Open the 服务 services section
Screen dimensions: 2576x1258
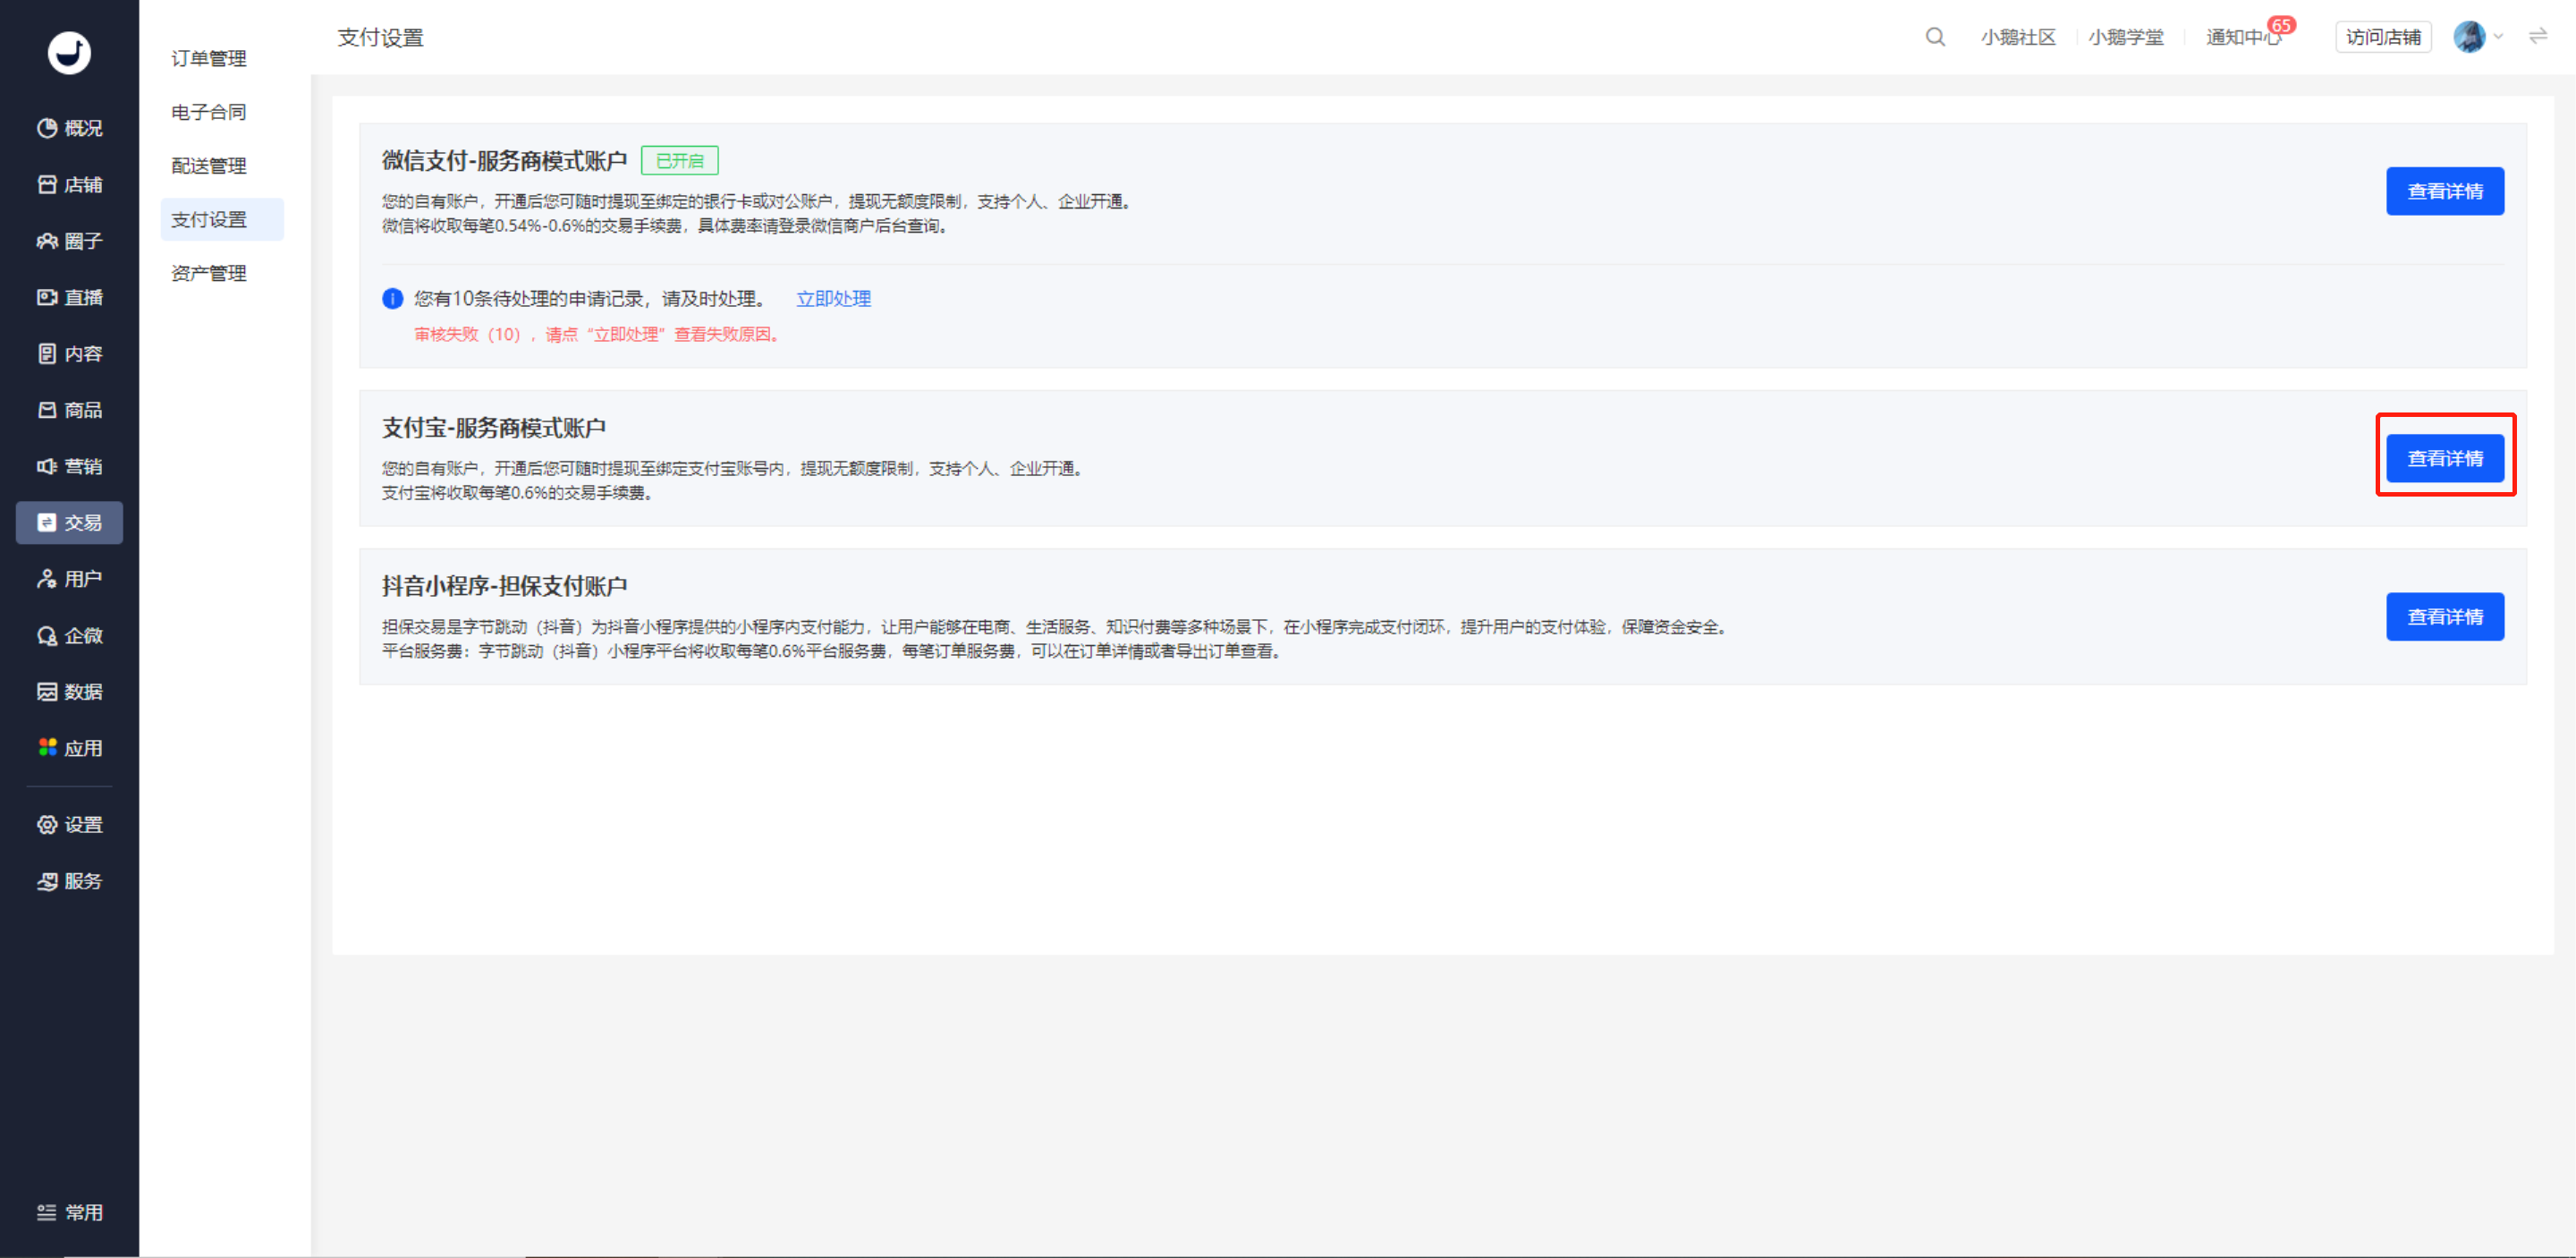(69, 881)
